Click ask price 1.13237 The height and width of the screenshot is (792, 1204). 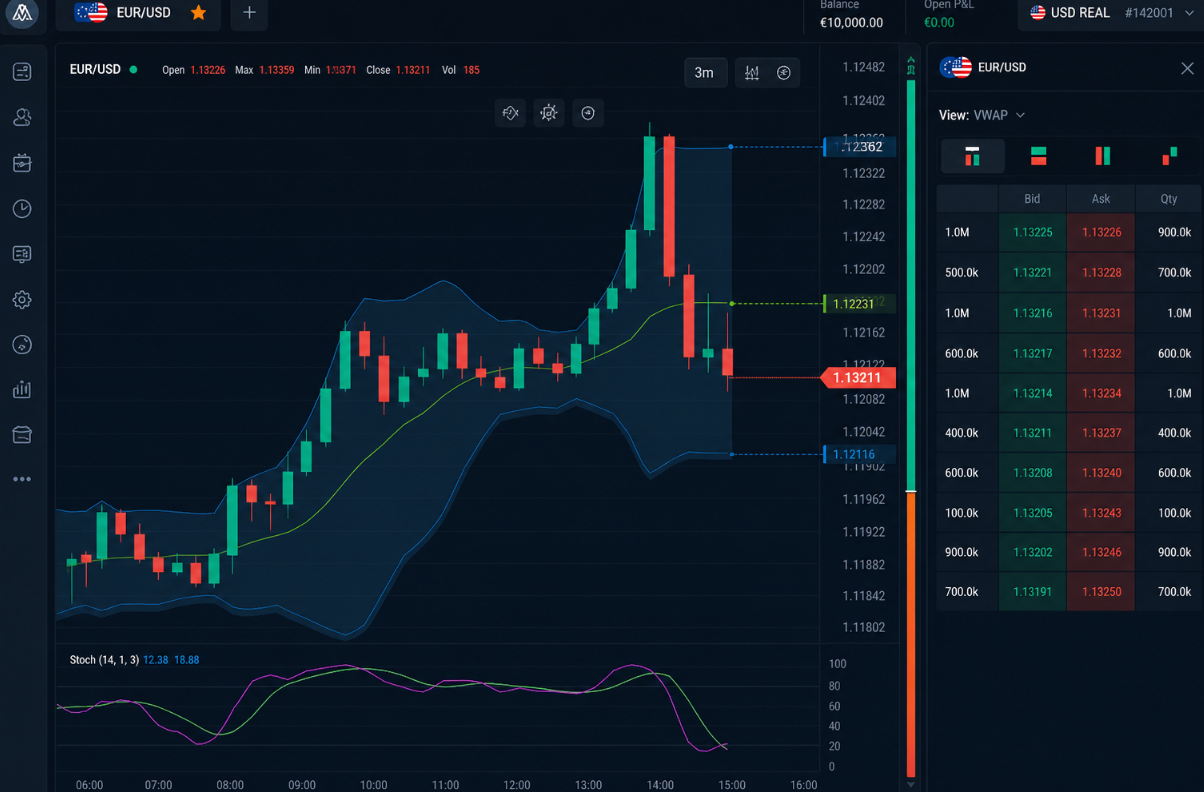(1101, 433)
